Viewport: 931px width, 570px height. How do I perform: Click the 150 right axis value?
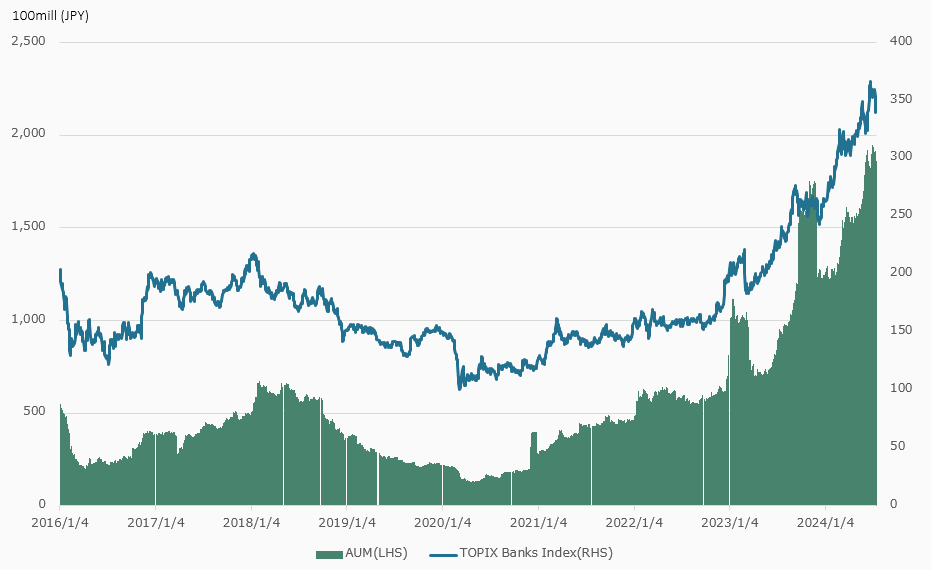[900, 330]
